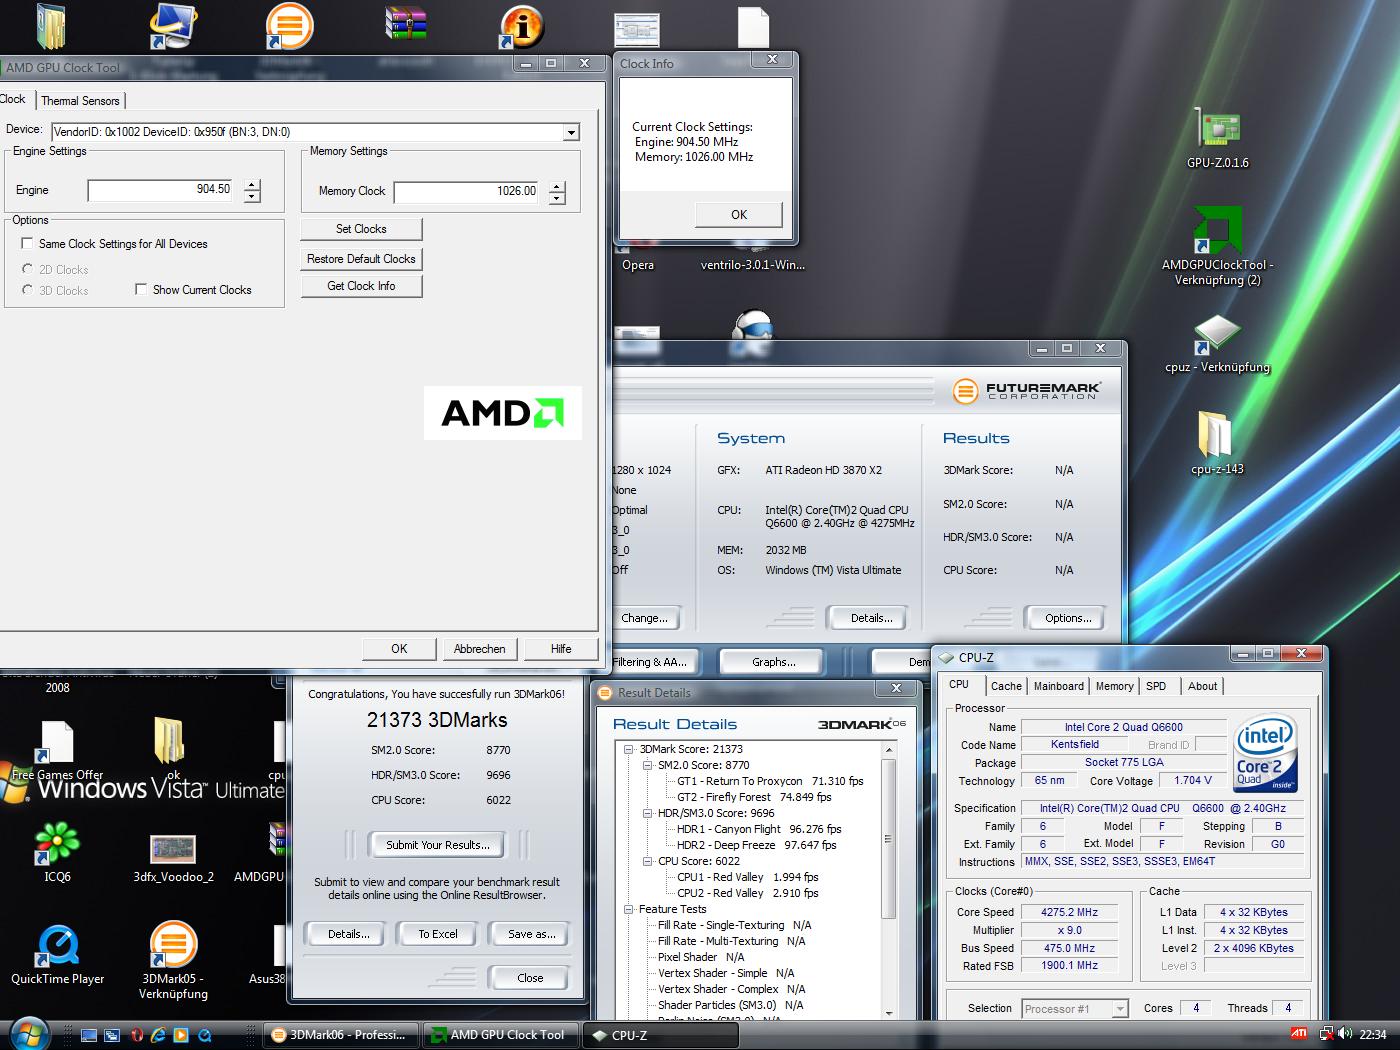Click Restore Default Clocks
Viewport: 1400px width, 1050px height.
click(361, 259)
